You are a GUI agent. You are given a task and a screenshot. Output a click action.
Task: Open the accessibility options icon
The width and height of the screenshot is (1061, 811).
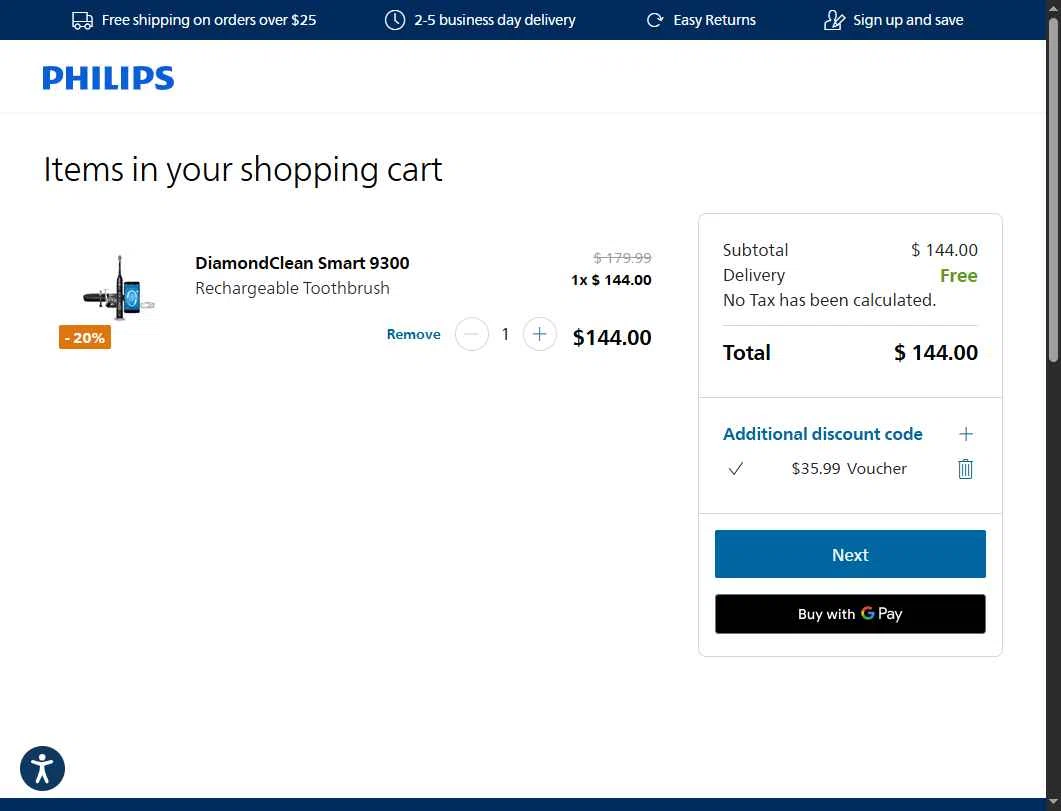pyautogui.click(x=42, y=768)
